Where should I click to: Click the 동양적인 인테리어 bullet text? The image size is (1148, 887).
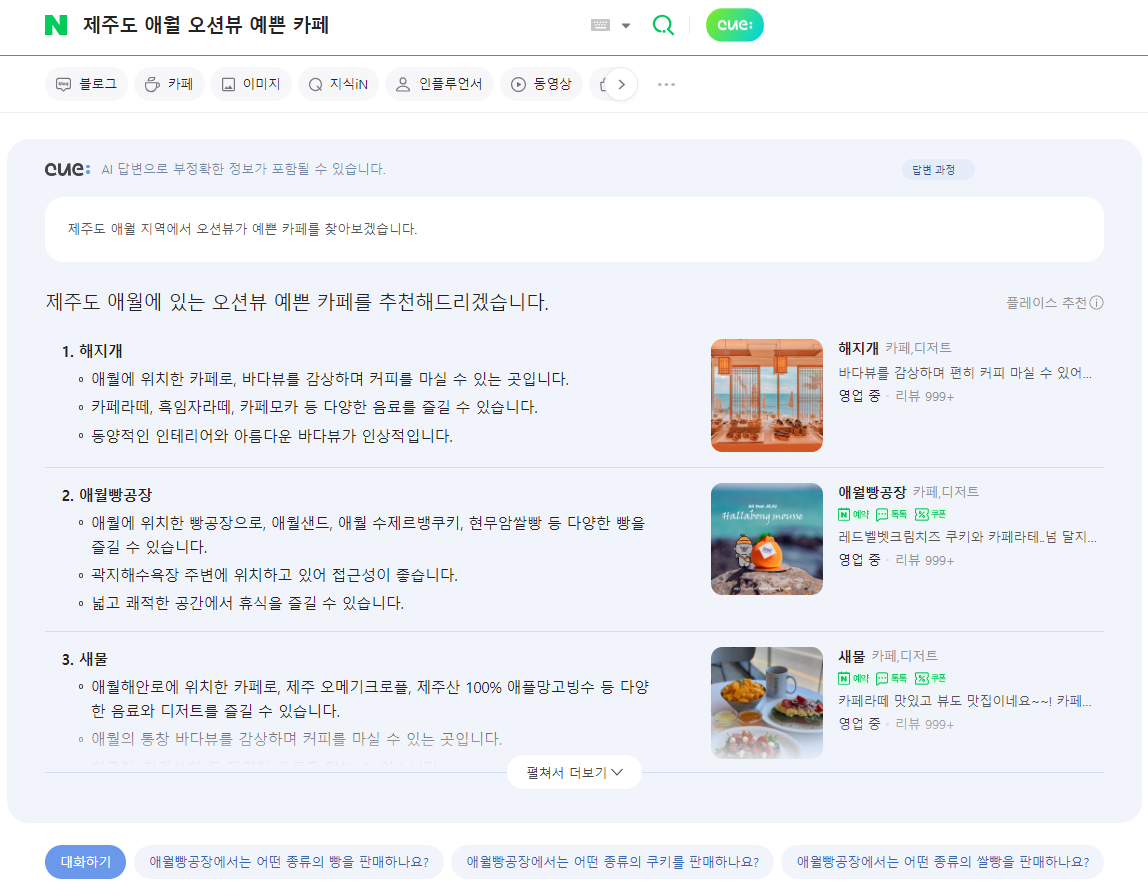click(x=272, y=436)
